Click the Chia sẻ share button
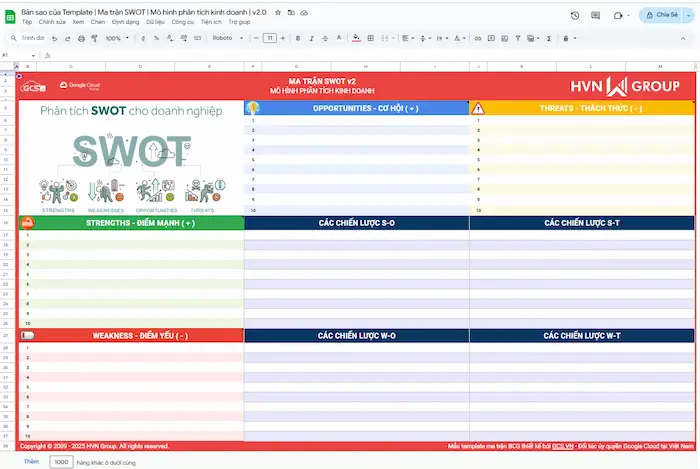 [x=664, y=15]
